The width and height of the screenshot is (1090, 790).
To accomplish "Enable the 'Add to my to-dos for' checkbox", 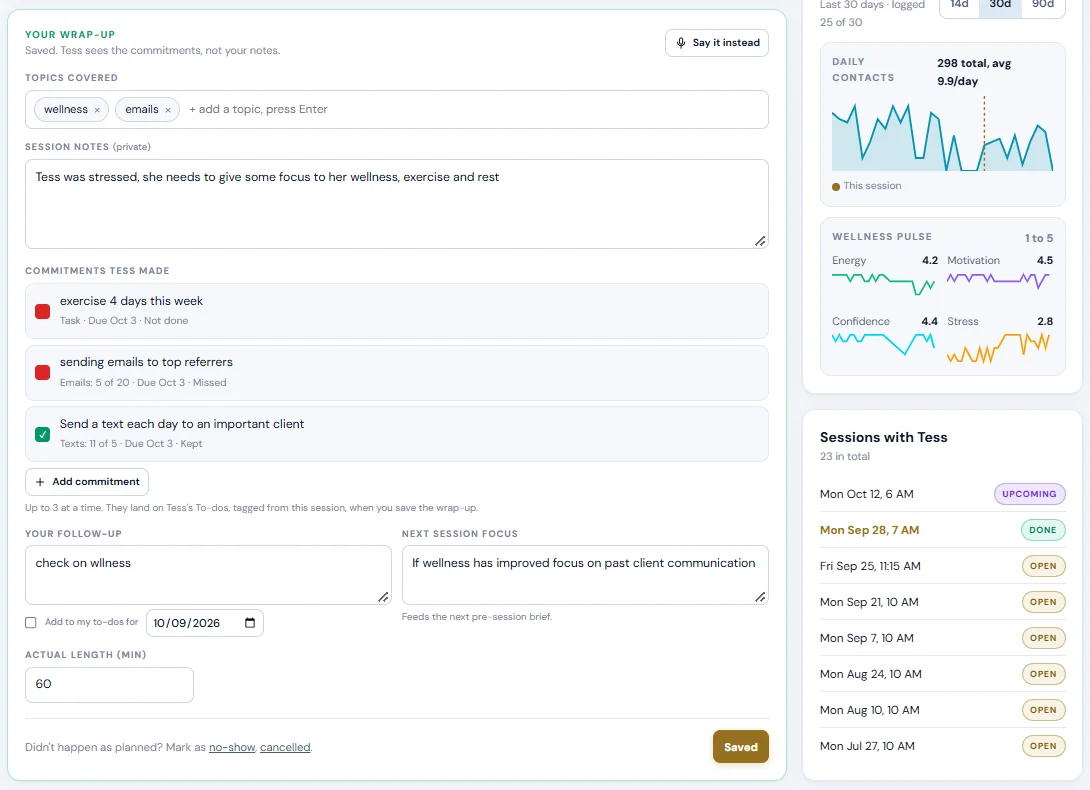I will point(31,622).
